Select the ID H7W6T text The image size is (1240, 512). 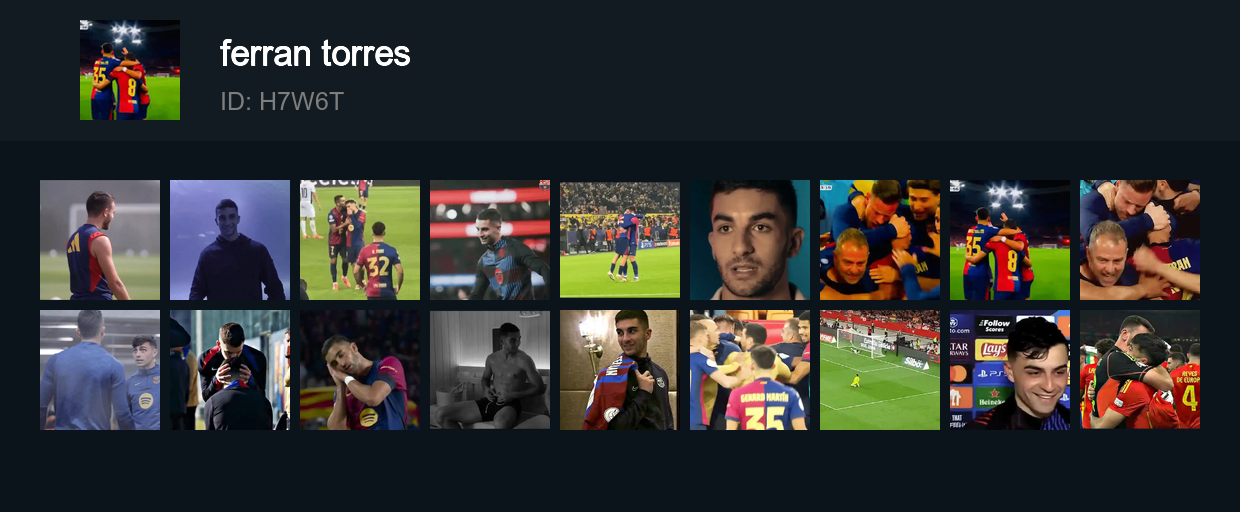282,101
